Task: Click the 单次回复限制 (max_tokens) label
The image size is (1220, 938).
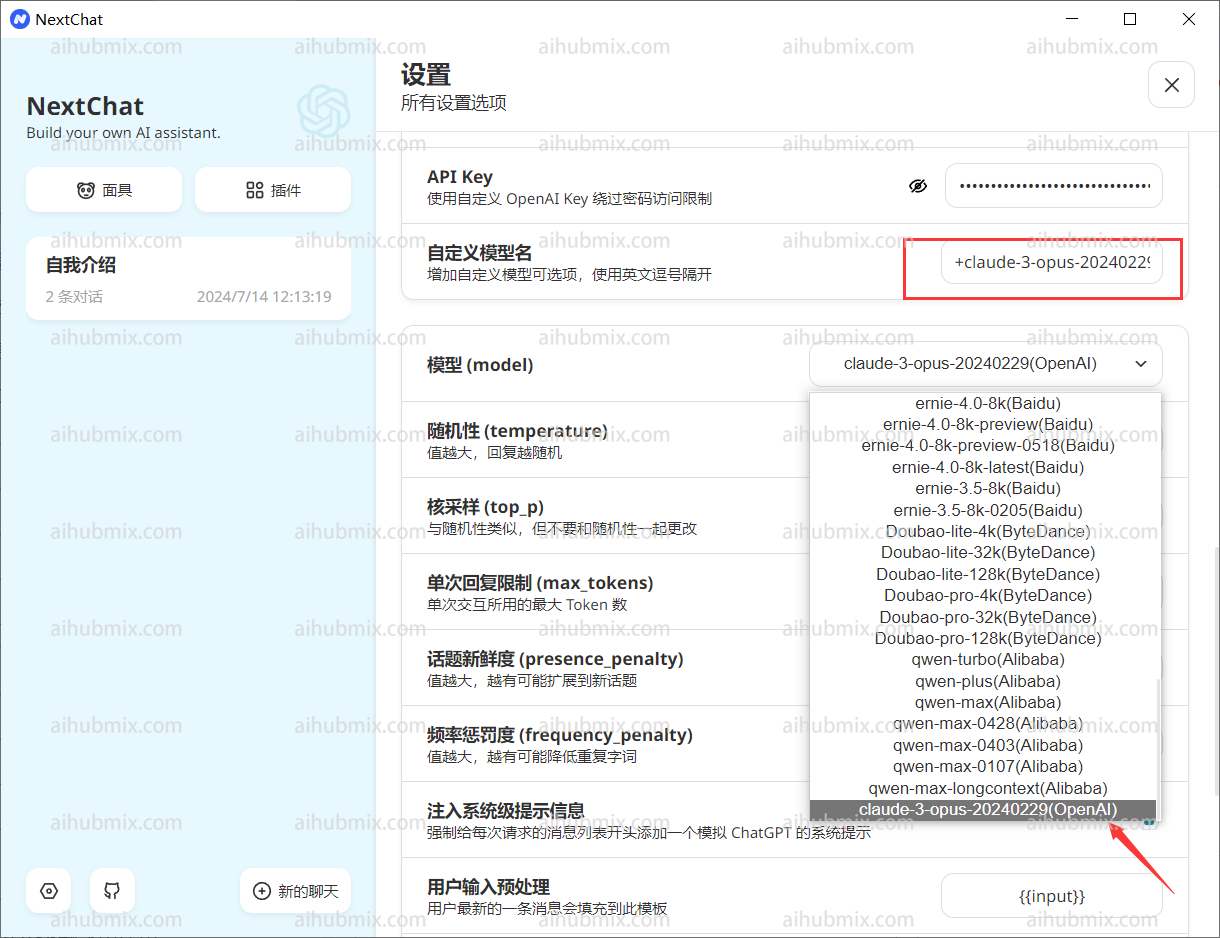Action: tap(540, 582)
